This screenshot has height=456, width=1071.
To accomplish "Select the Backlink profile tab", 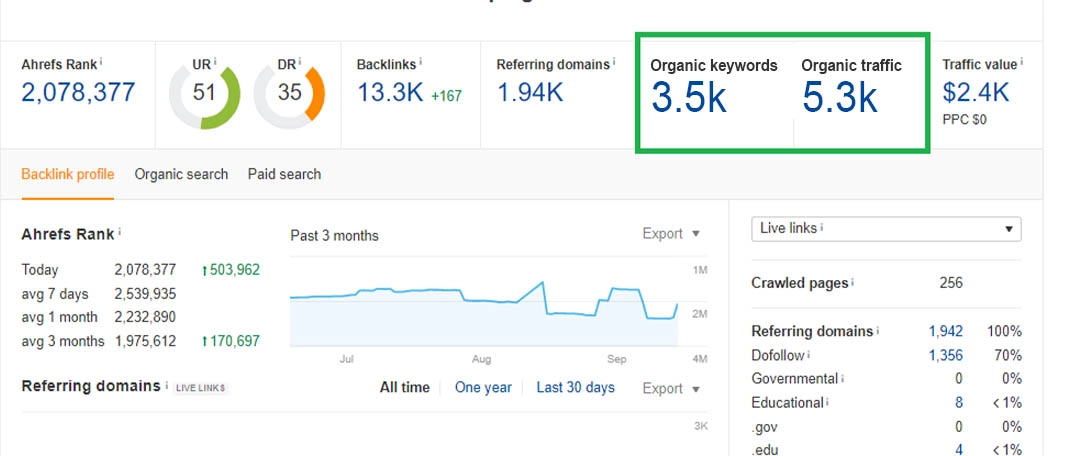I will point(67,174).
